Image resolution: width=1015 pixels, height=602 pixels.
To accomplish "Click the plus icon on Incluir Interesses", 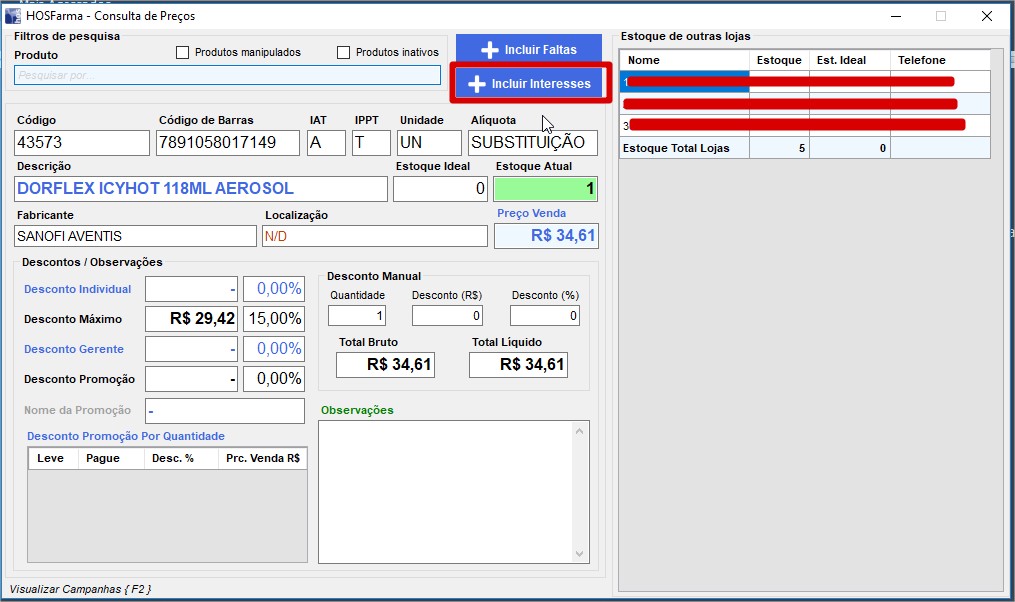I will 477,84.
